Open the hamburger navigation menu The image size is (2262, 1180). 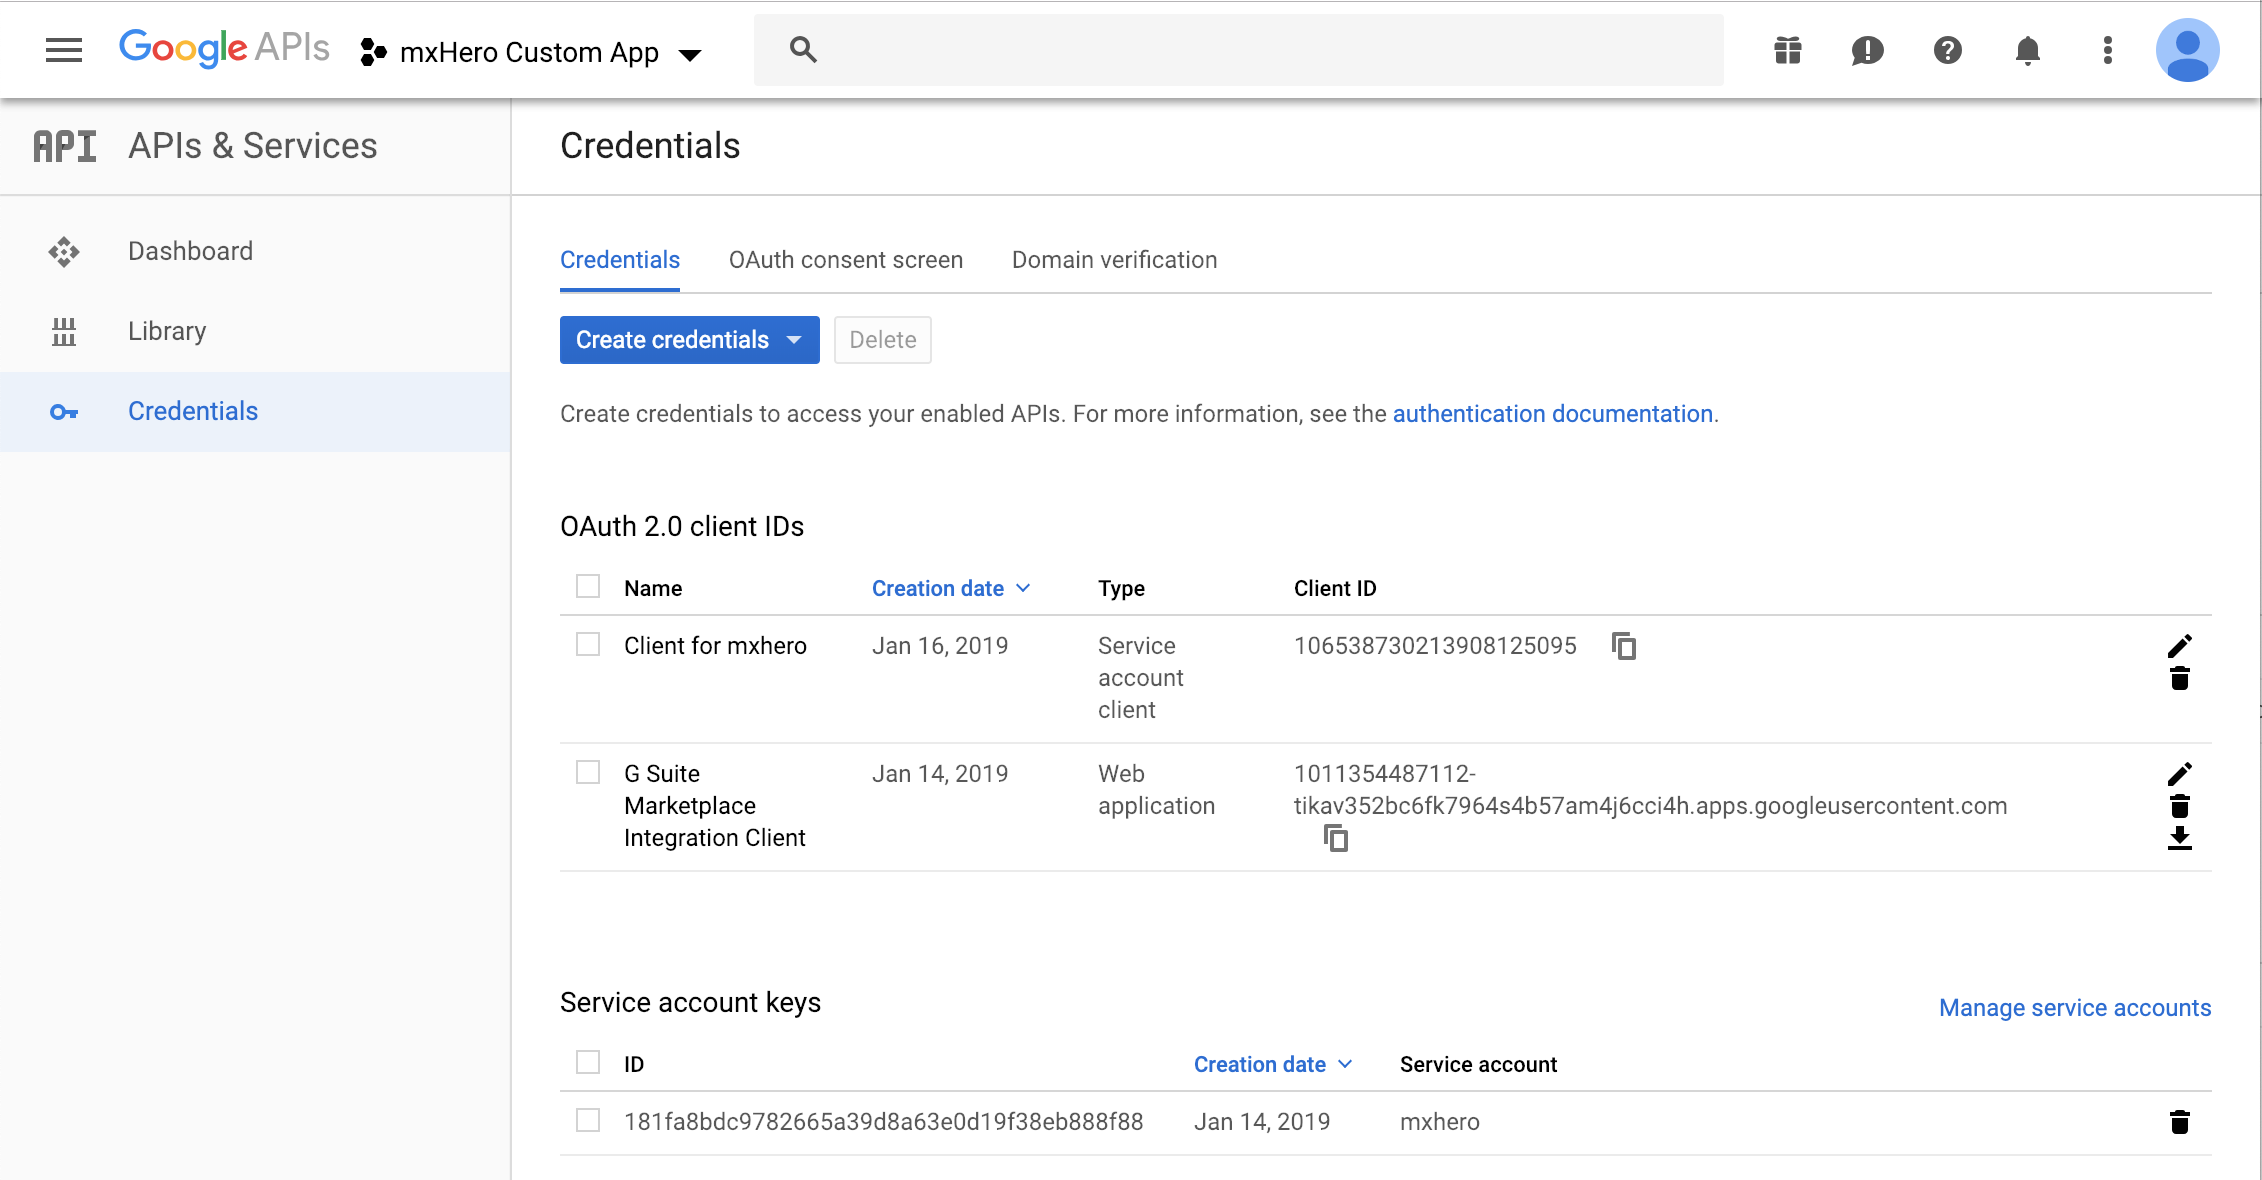tap(64, 50)
